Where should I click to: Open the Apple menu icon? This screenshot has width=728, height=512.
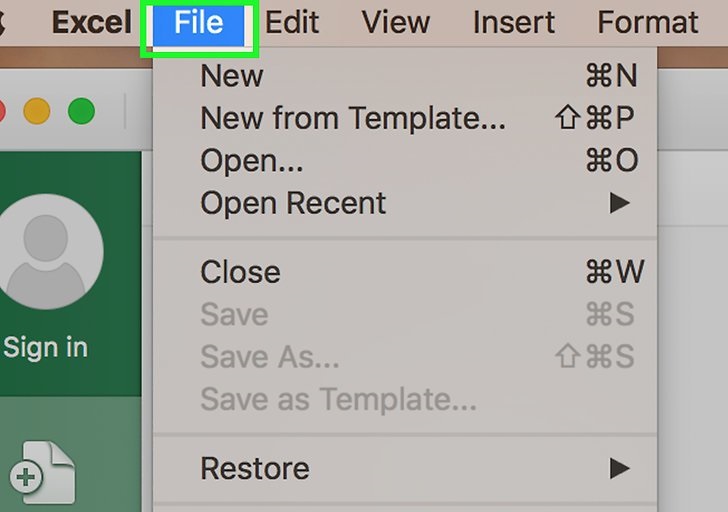[x=2, y=22]
